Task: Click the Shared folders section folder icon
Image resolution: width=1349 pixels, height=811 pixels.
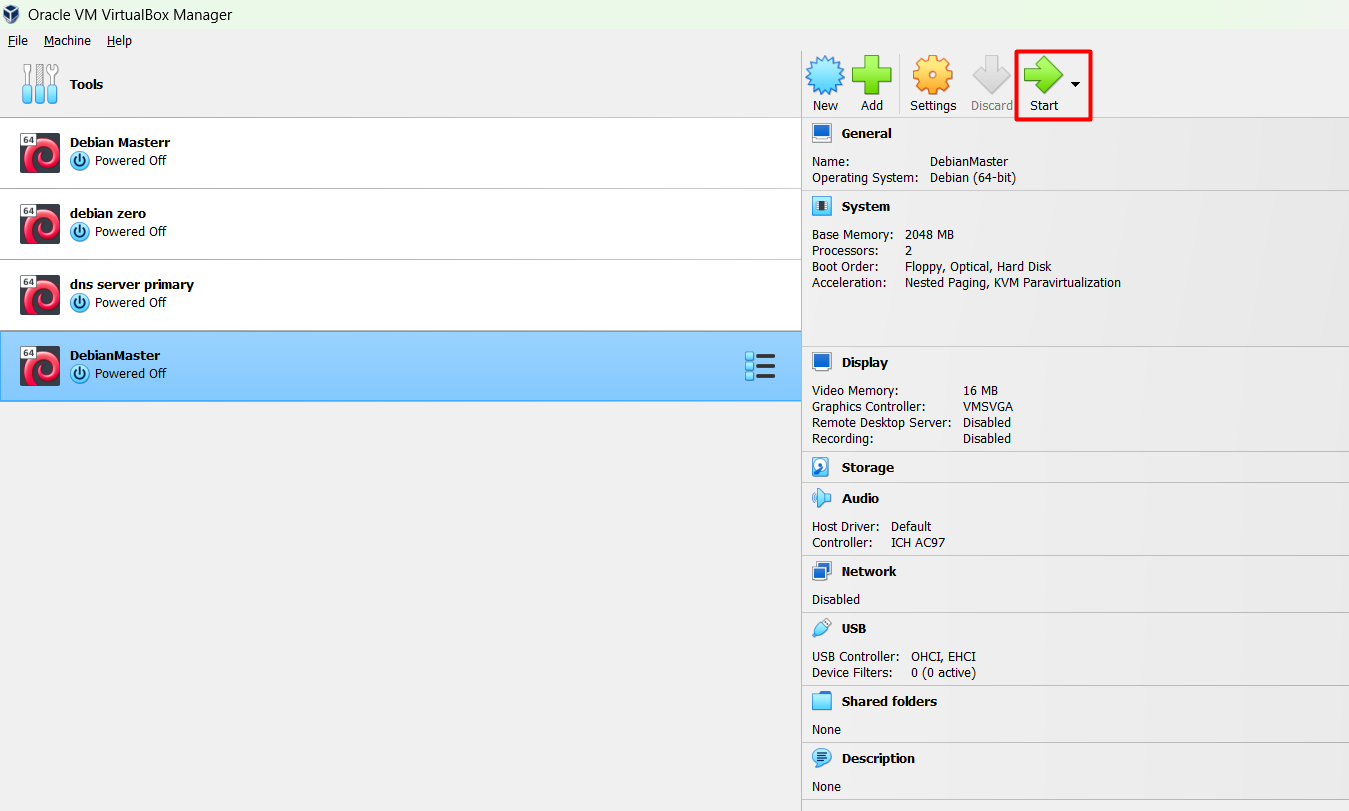Action: tap(822, 701)
